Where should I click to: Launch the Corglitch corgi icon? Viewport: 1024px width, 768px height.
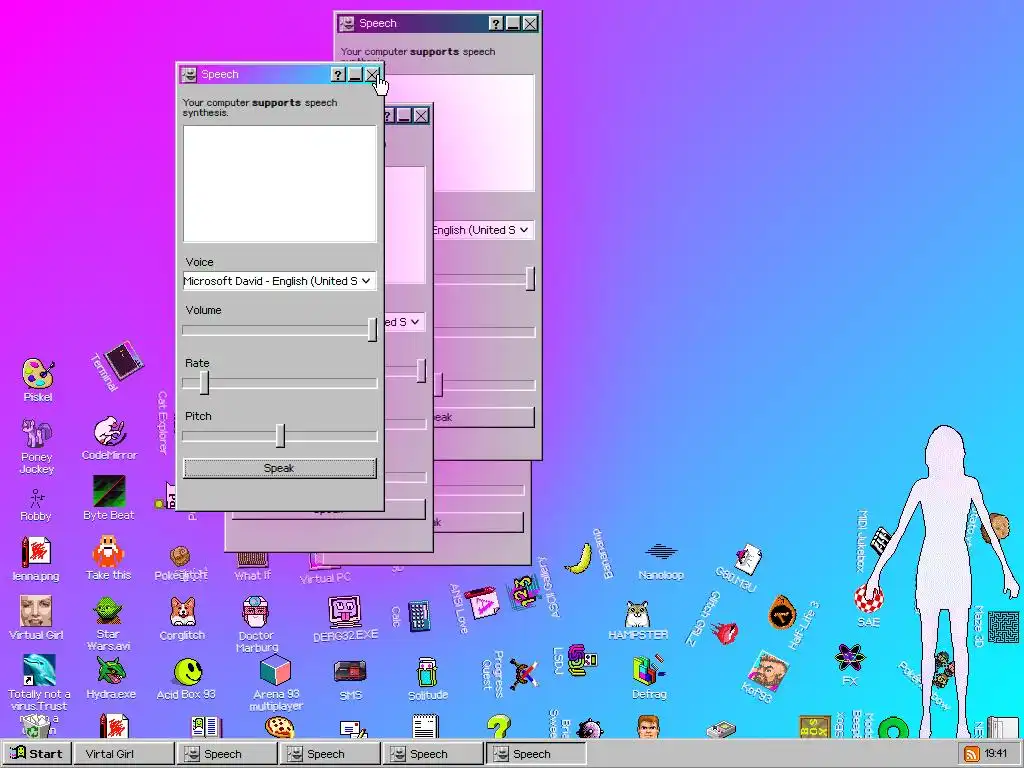[x=182, y=612]
